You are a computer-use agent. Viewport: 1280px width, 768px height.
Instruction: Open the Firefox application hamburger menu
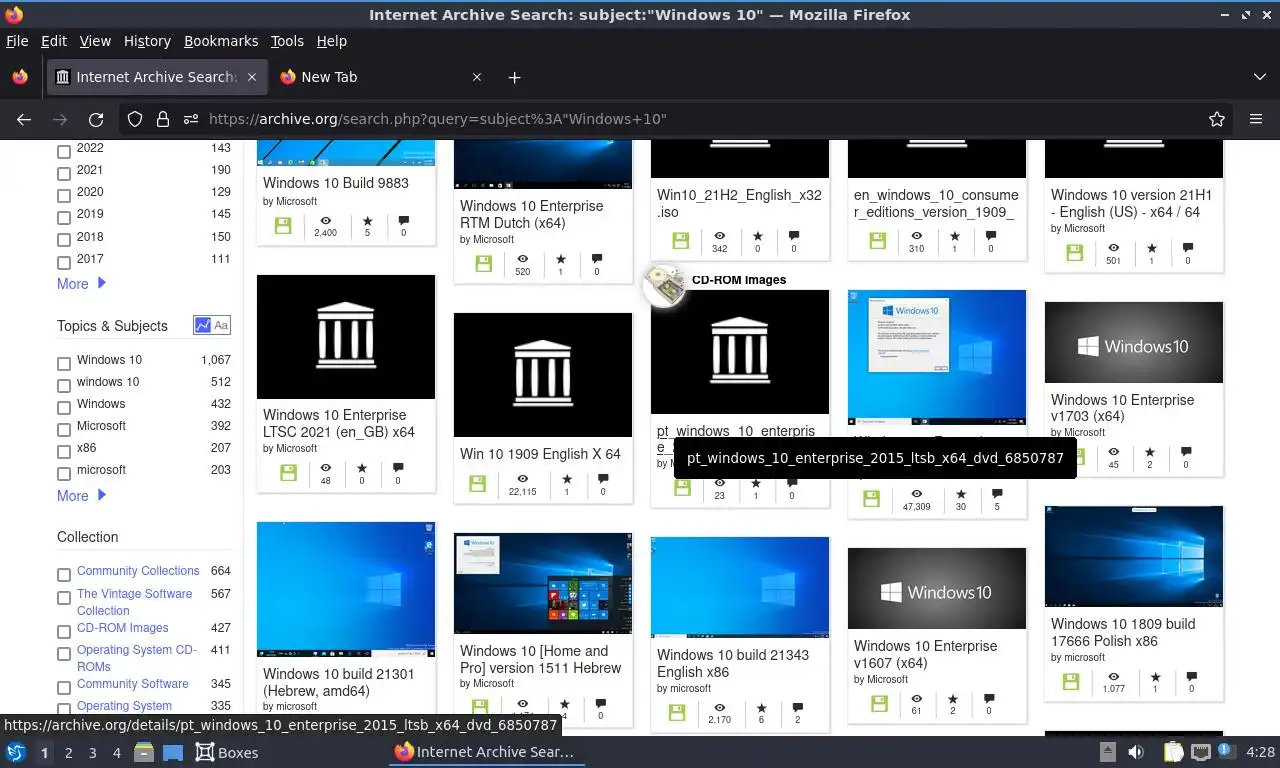tap(1256, 119)
